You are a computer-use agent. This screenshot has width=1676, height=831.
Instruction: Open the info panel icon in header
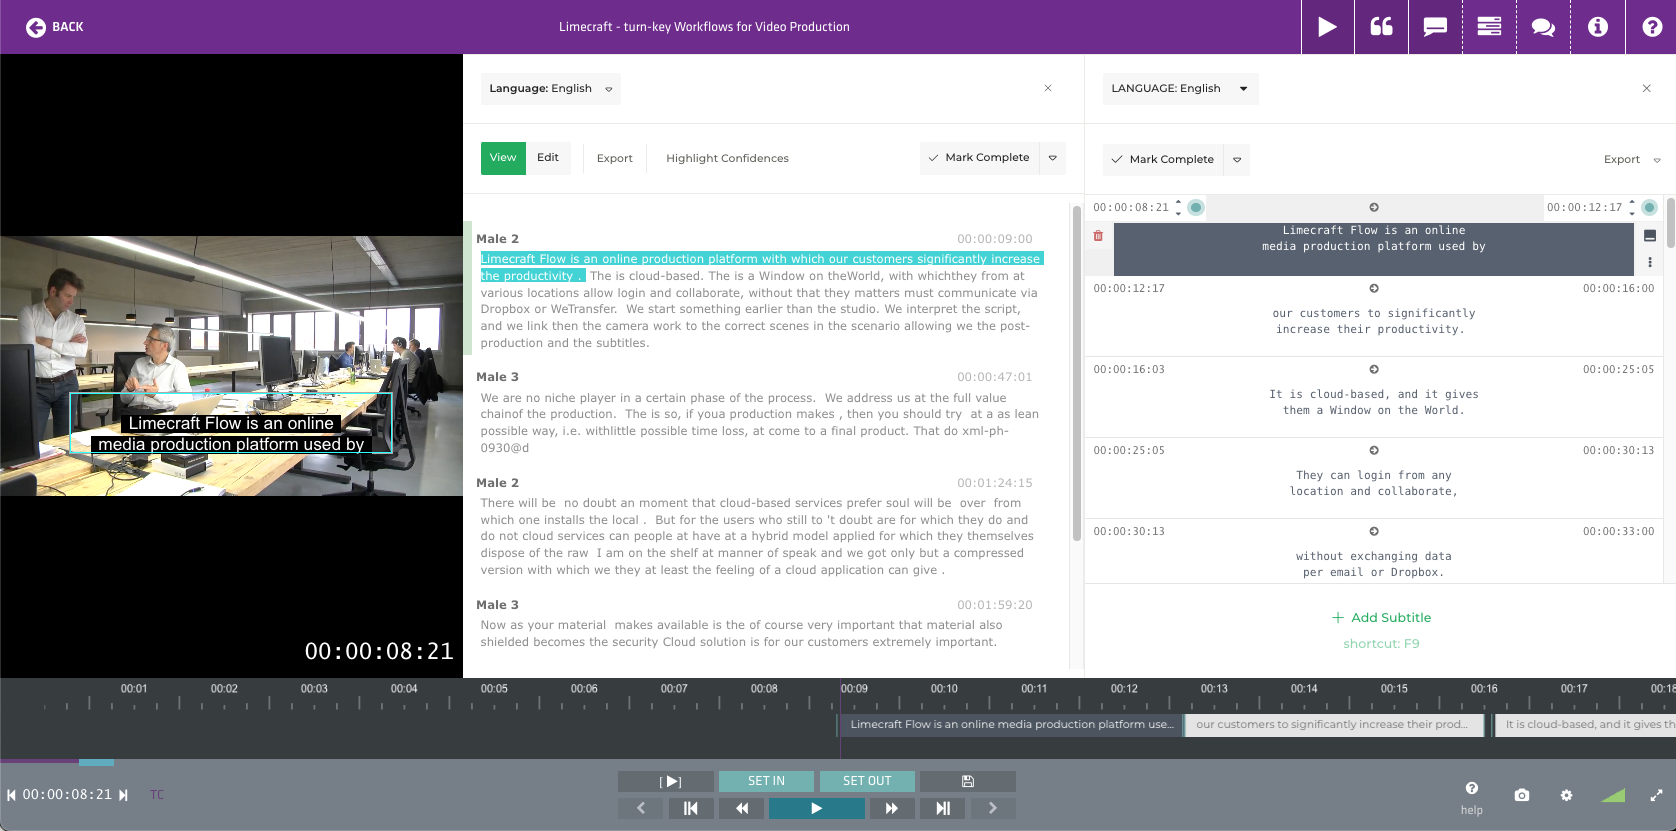click(x=1597, y=27)
